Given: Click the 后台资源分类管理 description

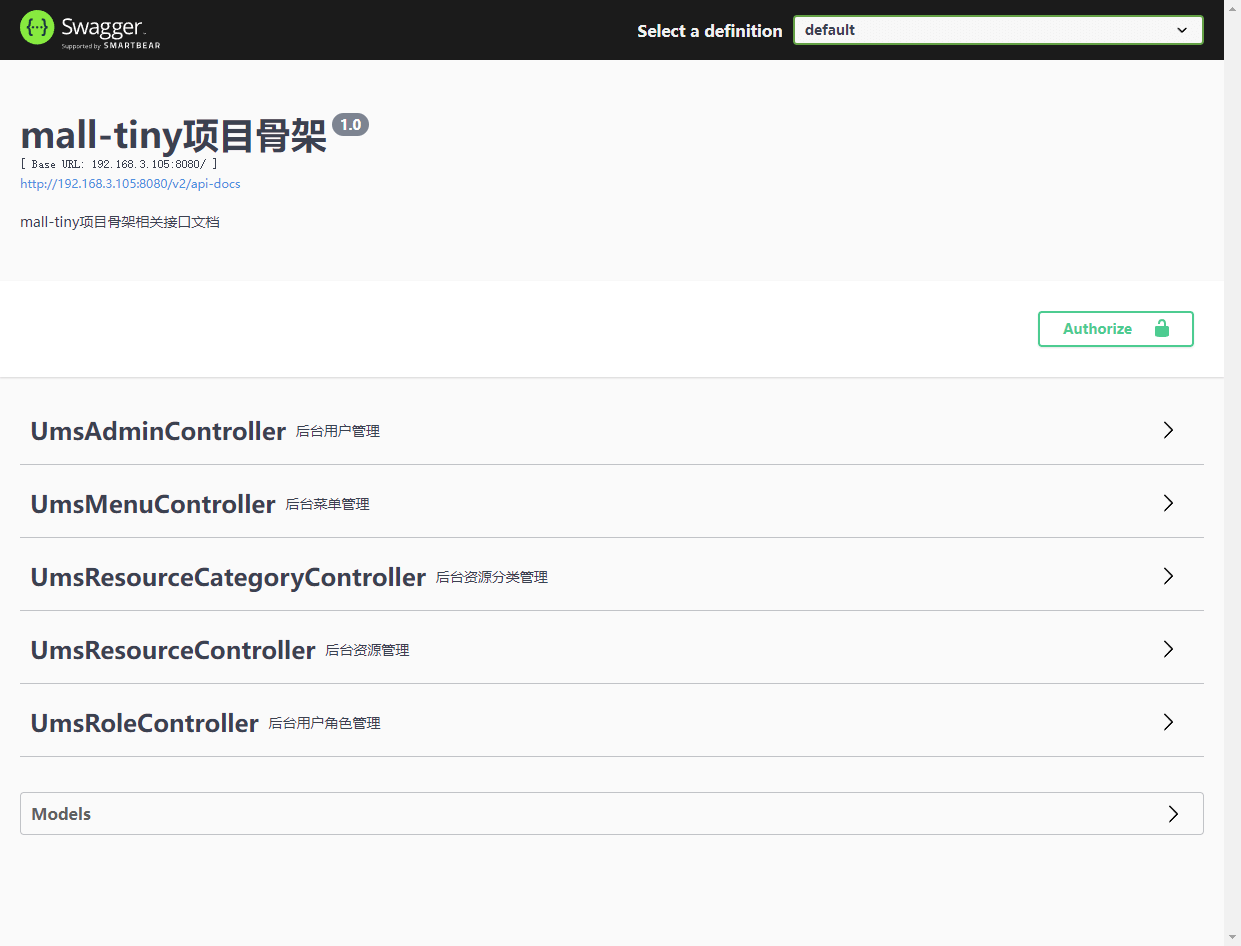Looking at the screenshot, I should point(492,578).
